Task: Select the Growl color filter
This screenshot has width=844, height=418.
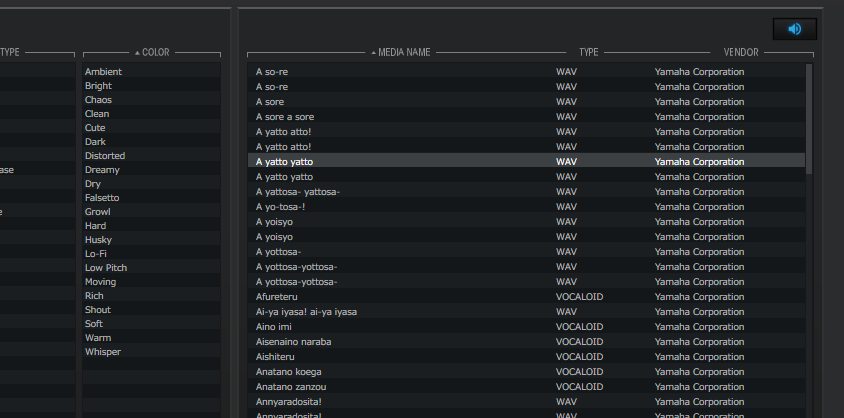Action: pos(152,211)
